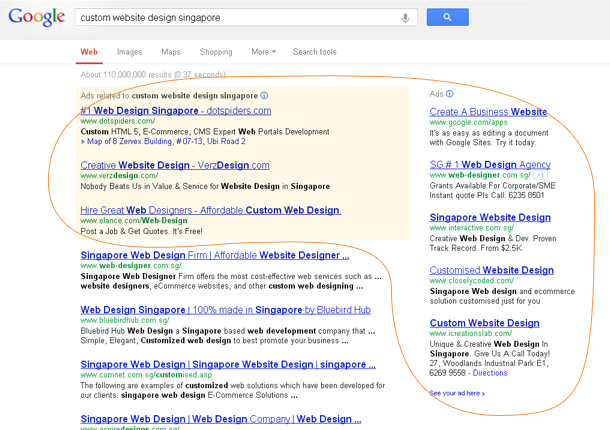Open Search tools options
Screen dimensions: 610x430
pyautogui.click(x=314, y=52)
